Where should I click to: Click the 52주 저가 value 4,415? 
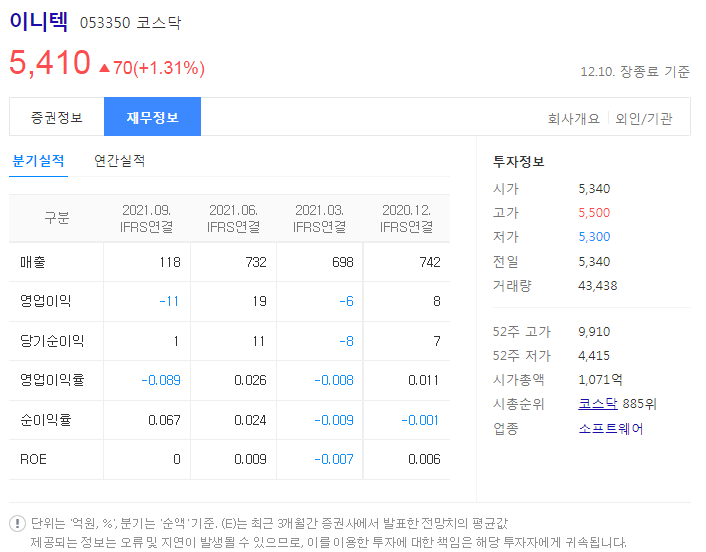pos(594,356)
